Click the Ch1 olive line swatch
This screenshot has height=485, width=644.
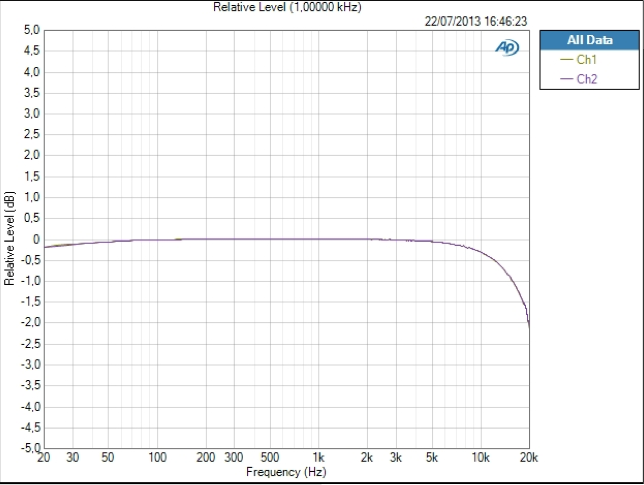pyautogui.click(x=566, y=60)
